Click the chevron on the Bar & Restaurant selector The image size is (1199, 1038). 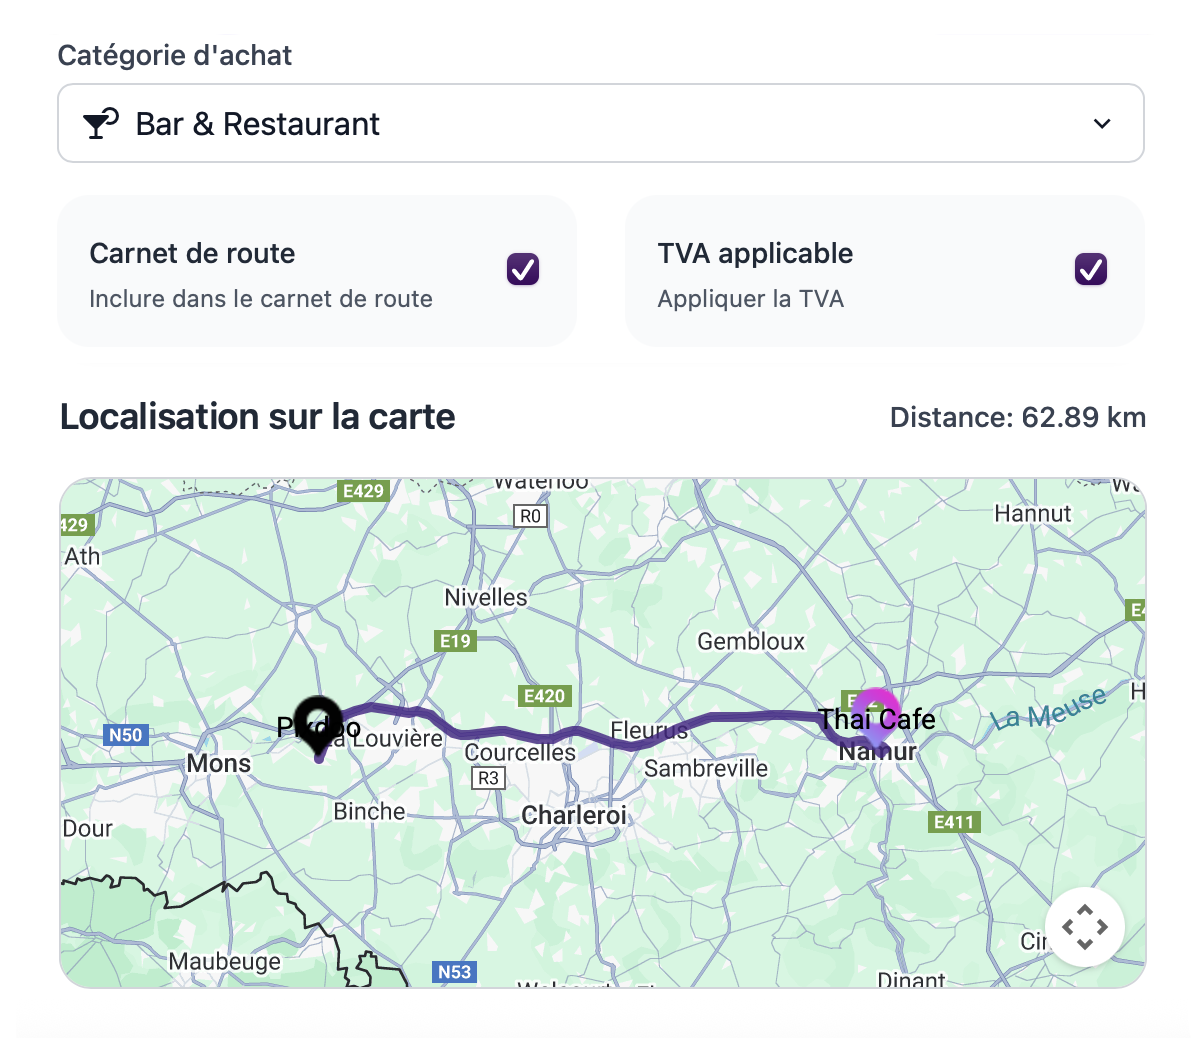(1101, 123)
